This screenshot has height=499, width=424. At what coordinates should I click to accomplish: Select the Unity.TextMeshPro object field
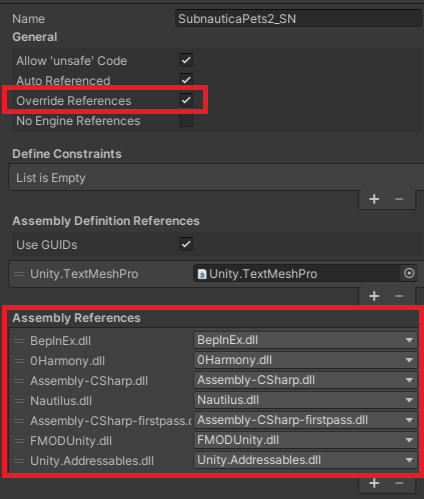(297, 273)
